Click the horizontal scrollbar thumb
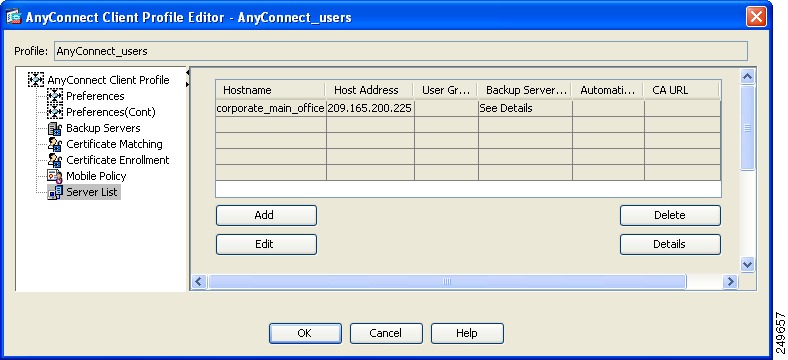788x360 pixels. 447,282
